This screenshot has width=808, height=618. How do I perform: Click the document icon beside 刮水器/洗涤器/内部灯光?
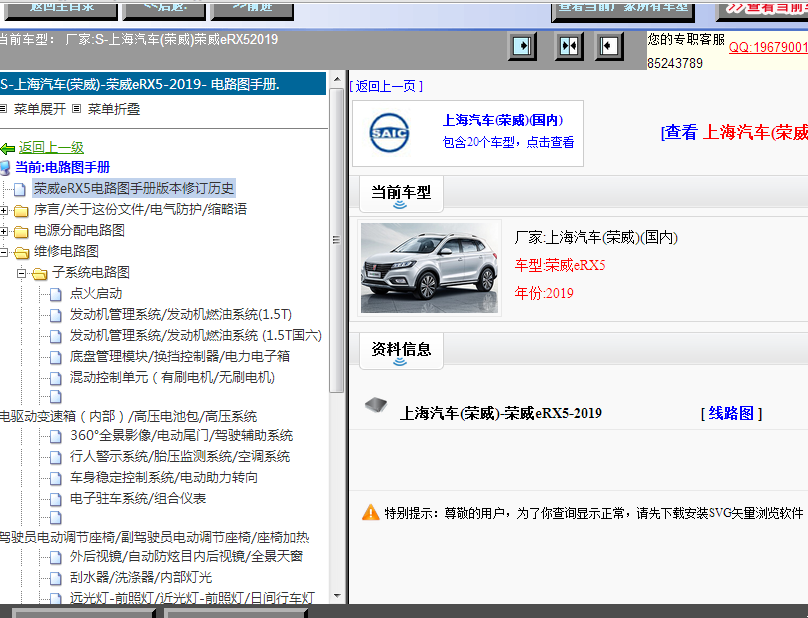point(55,578)
